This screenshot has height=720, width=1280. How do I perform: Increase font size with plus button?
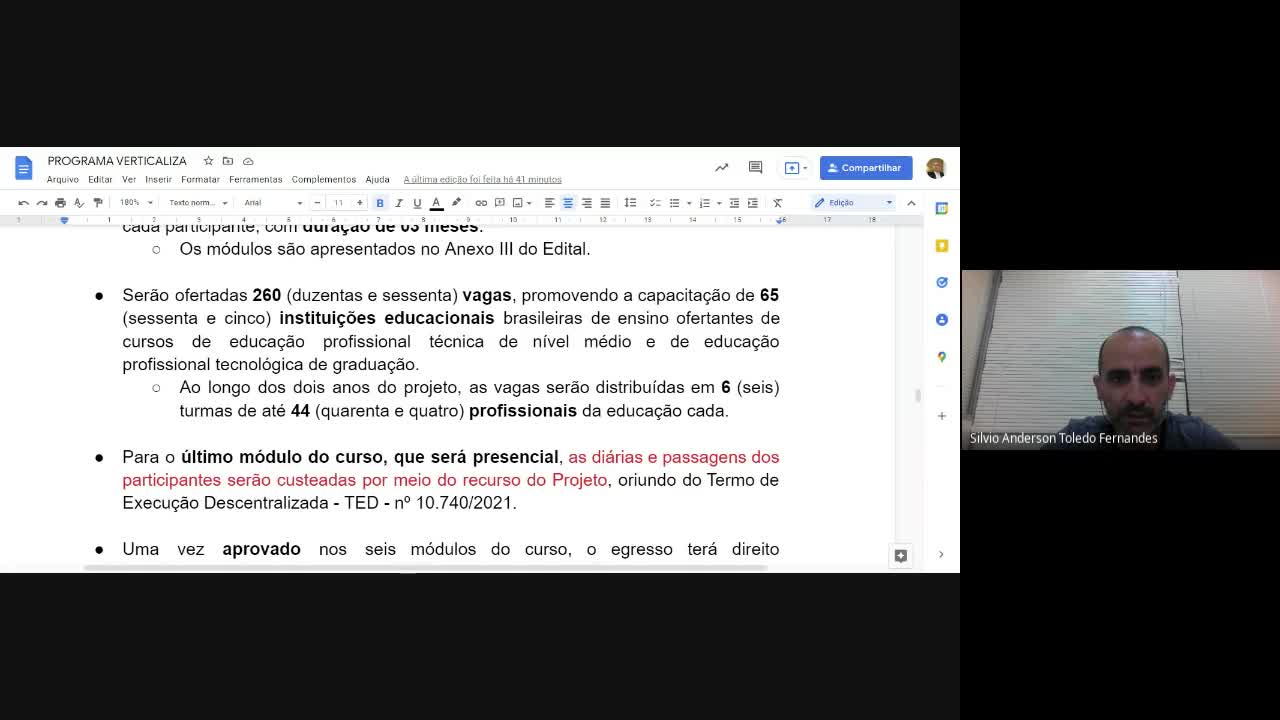[360, 203]
